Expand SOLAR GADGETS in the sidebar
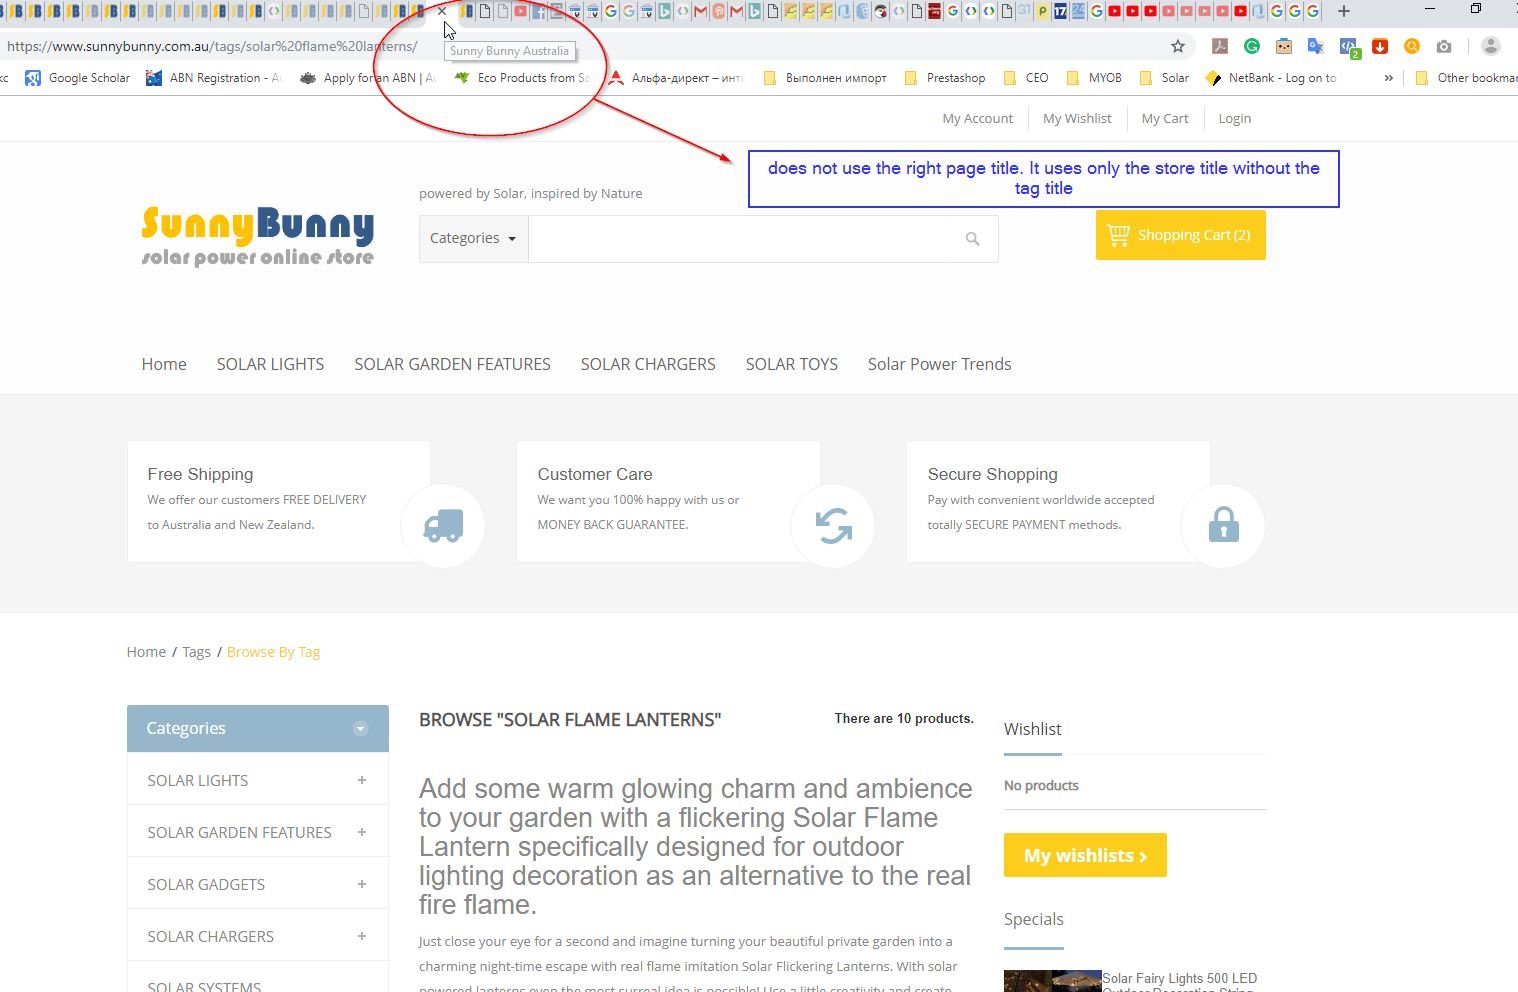The width and height of the screenshot is (1518, 992). click(x=362, y=884)
